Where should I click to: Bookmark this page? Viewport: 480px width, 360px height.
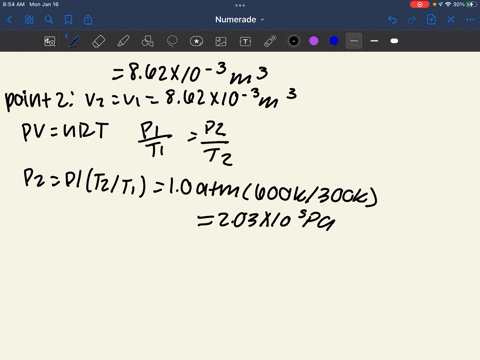pos(68,20)
